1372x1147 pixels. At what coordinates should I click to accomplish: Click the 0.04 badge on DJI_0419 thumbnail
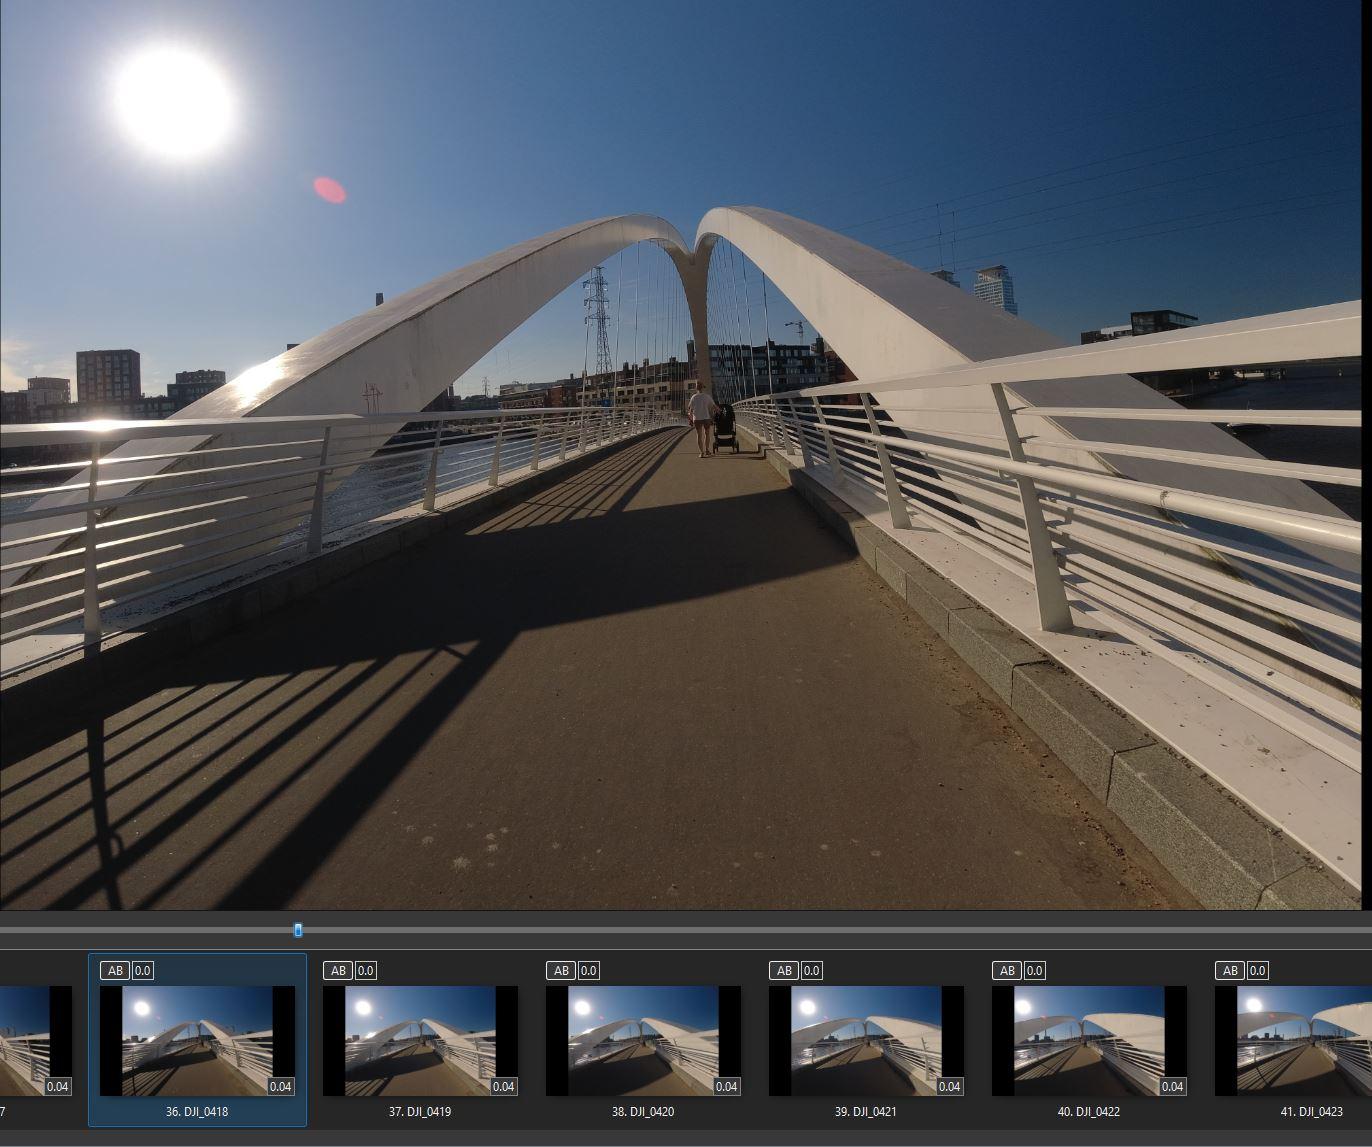504,1086
